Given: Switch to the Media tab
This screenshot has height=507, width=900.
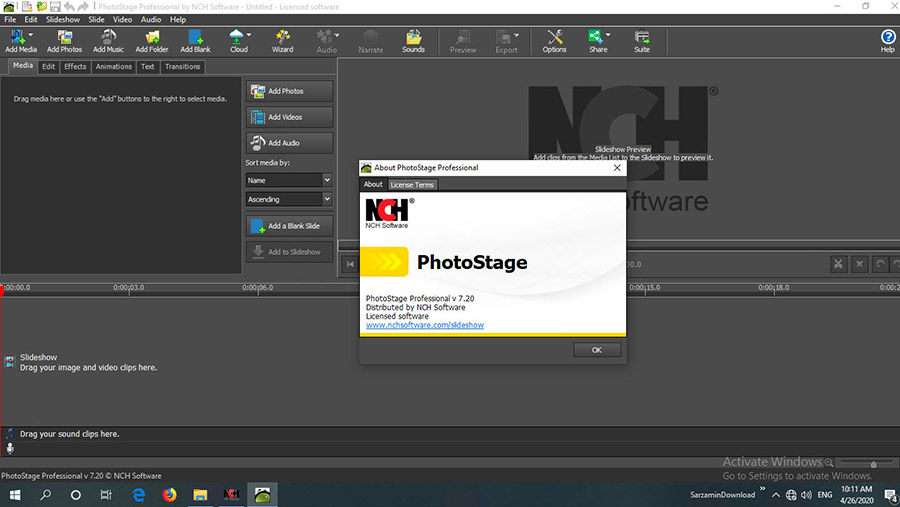Looking at the screenshot, I should point(23,66).
